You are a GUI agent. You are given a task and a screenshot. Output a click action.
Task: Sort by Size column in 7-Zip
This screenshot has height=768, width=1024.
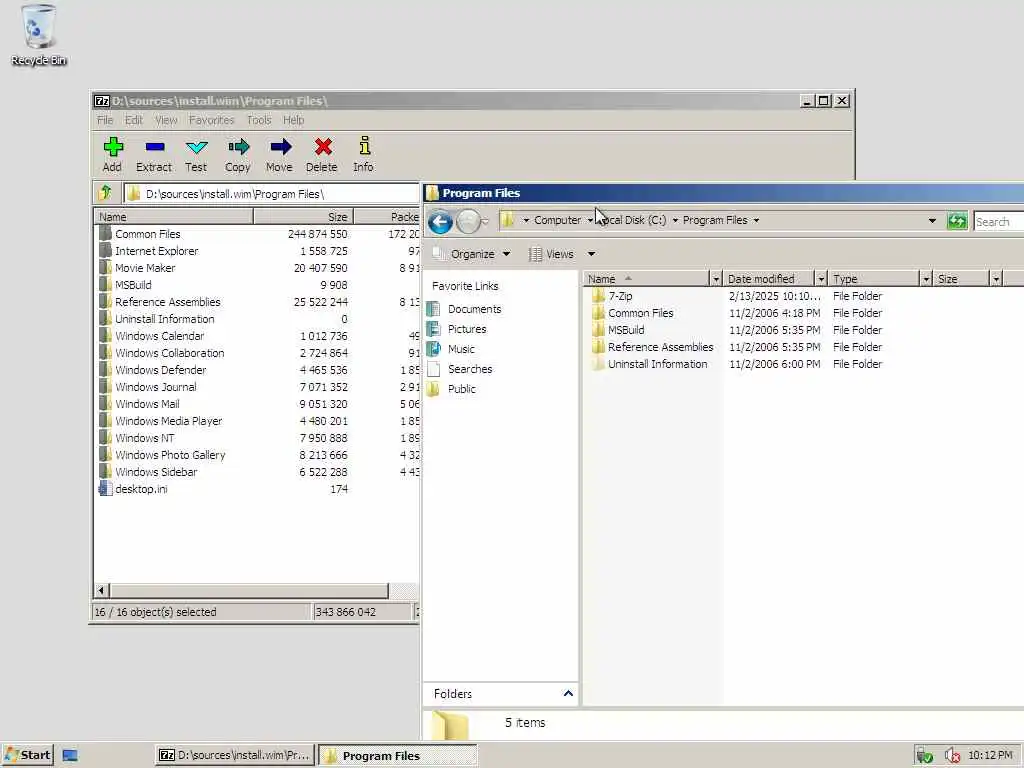pos(303,217)
